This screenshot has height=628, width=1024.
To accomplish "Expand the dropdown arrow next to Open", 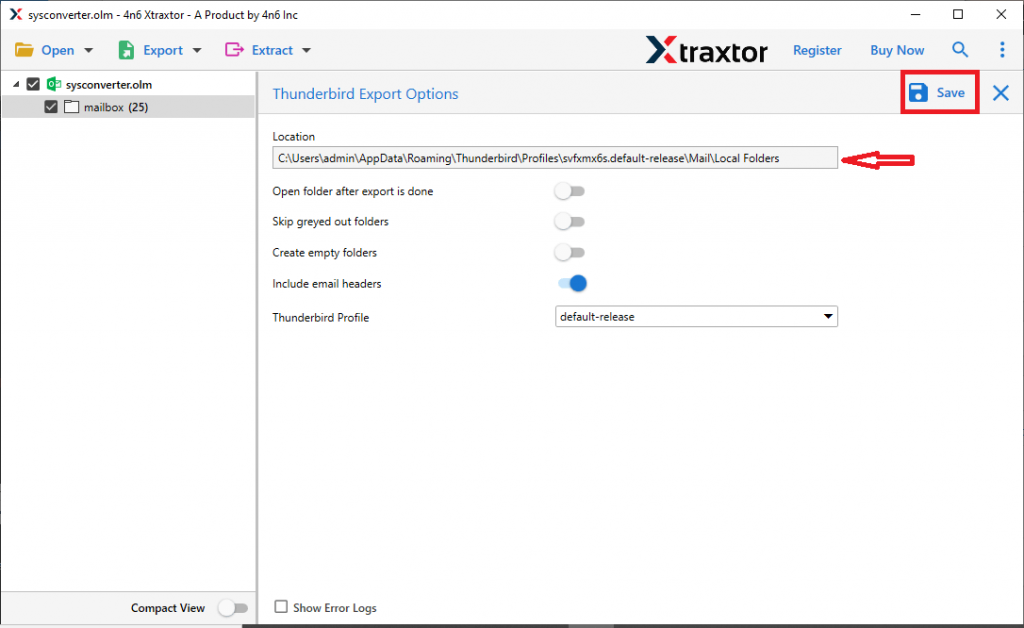I will (x=88, y=49).
